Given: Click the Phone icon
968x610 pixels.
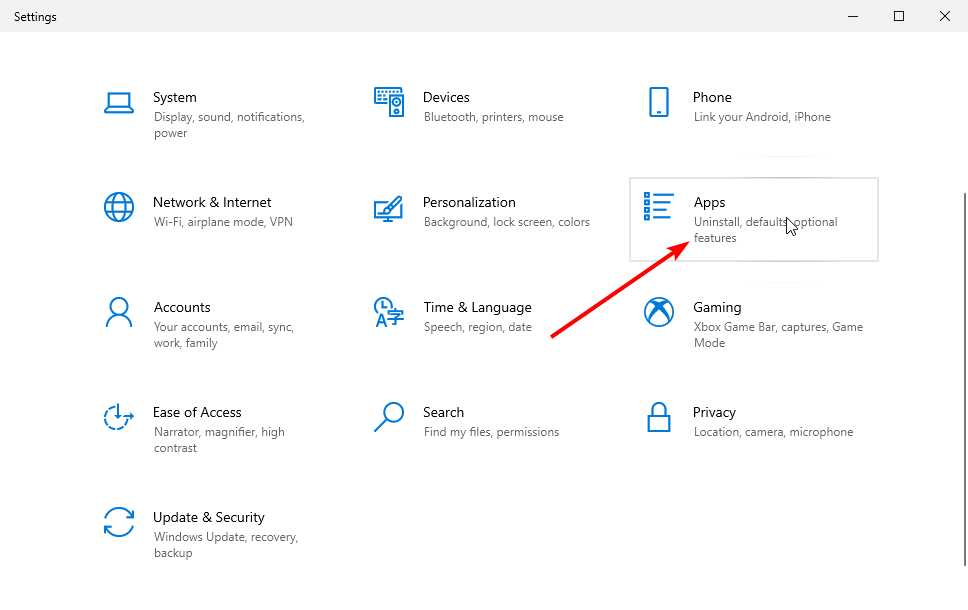Looking at the screenshot, I should click(659, 102).
